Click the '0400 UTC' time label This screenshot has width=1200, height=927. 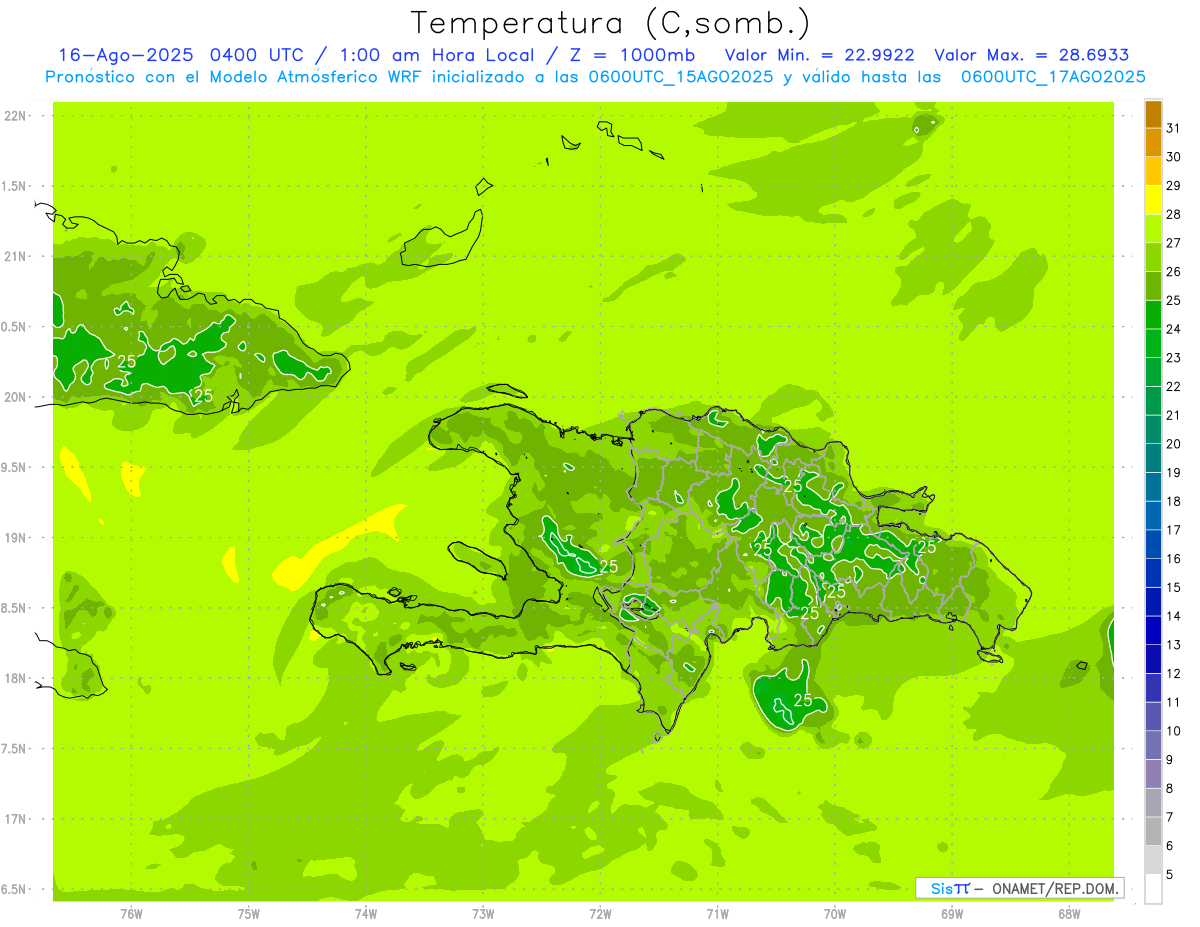click(257, 55)
